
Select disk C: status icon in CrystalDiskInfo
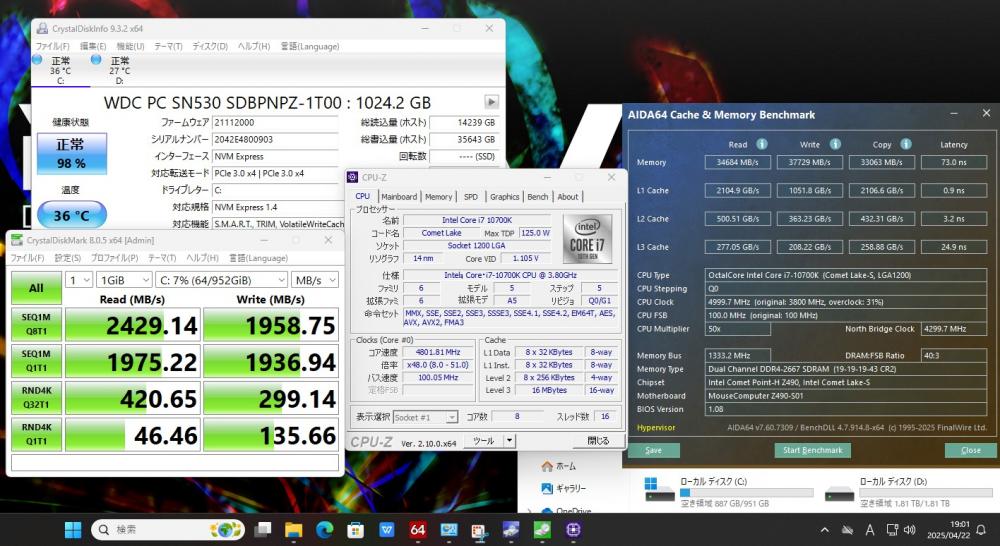pos(37,59)
